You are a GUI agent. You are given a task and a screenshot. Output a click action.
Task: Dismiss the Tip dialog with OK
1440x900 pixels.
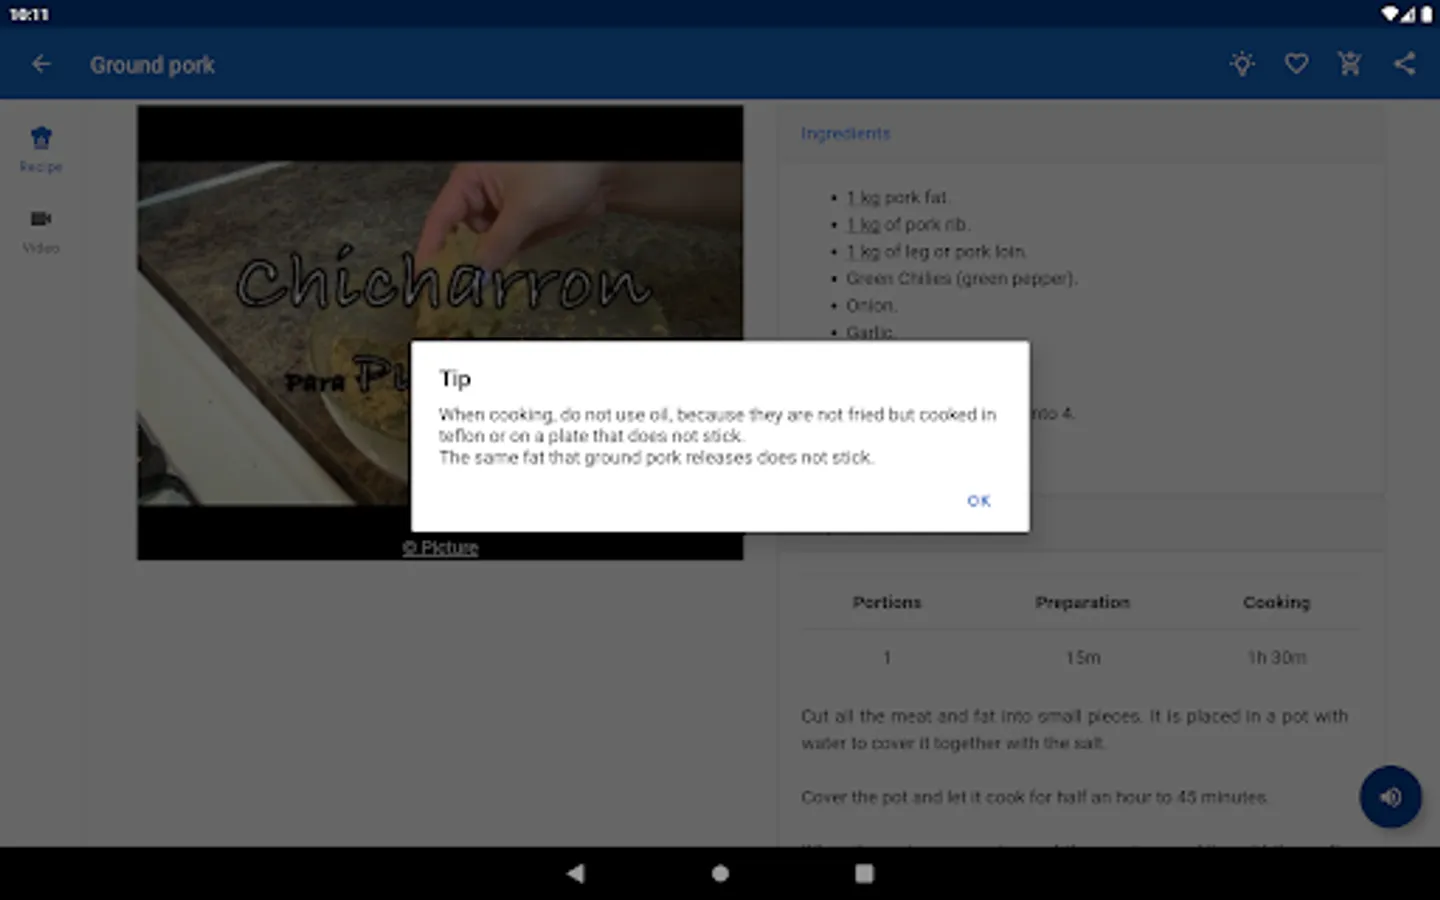[x=978, y=501]
